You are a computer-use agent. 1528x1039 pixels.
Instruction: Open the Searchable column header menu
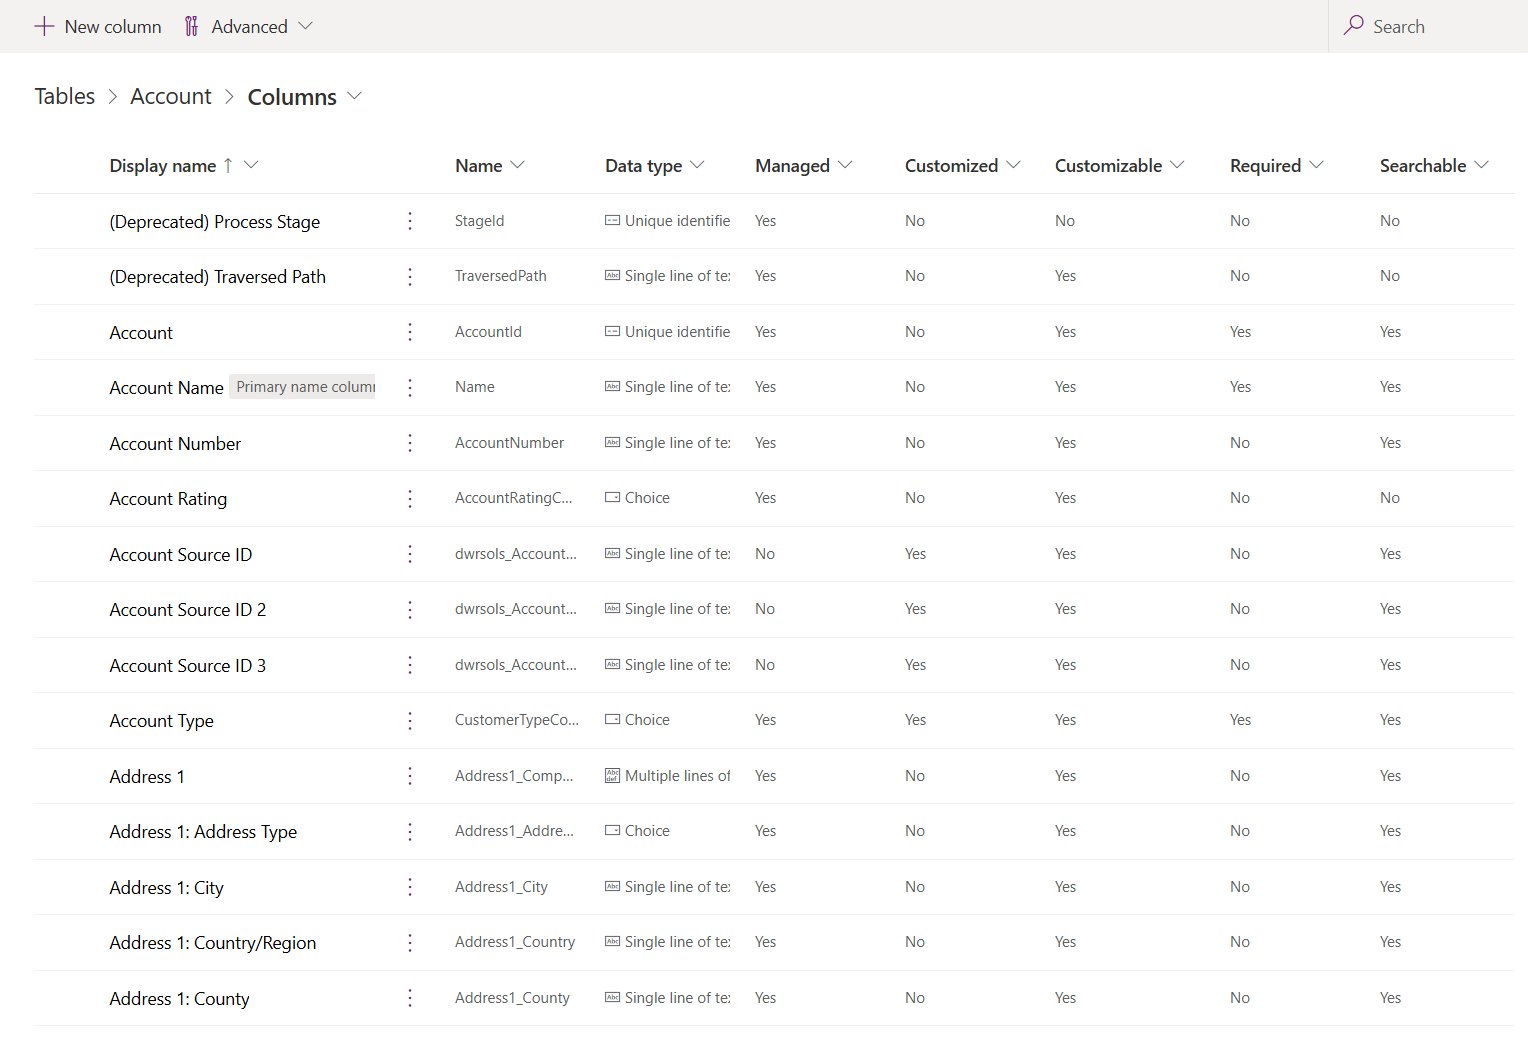click(x=1484, y=165)
